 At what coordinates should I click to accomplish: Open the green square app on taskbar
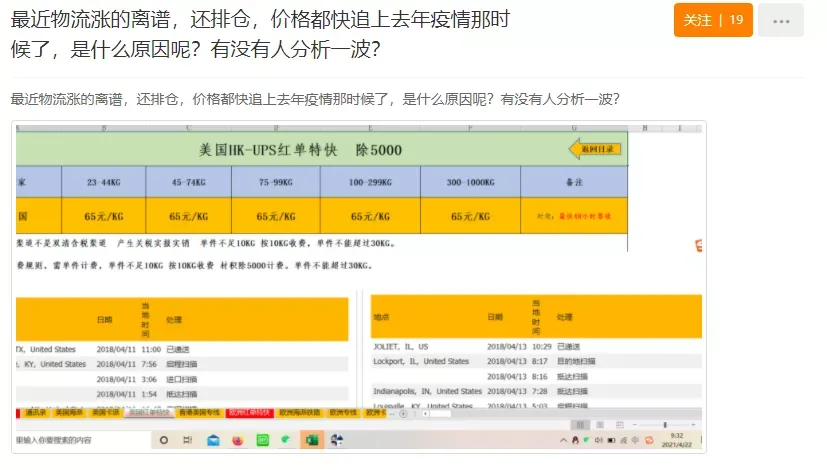tap(262, 440)
